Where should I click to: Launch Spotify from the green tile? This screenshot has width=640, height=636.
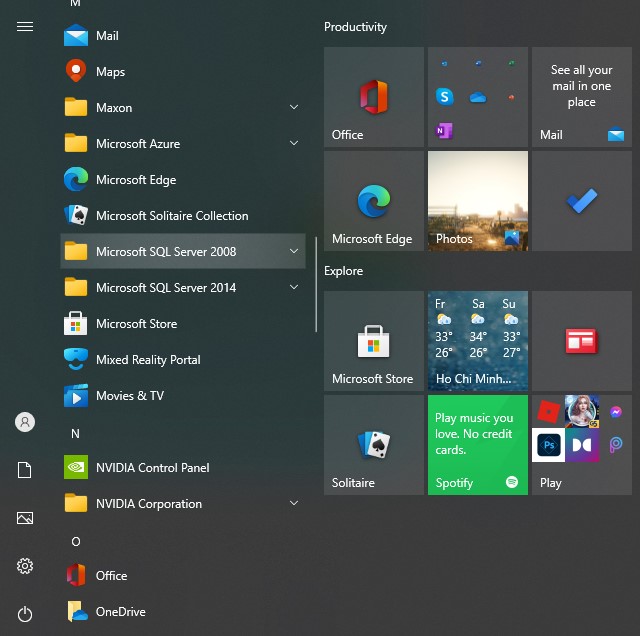coord(477,445)
